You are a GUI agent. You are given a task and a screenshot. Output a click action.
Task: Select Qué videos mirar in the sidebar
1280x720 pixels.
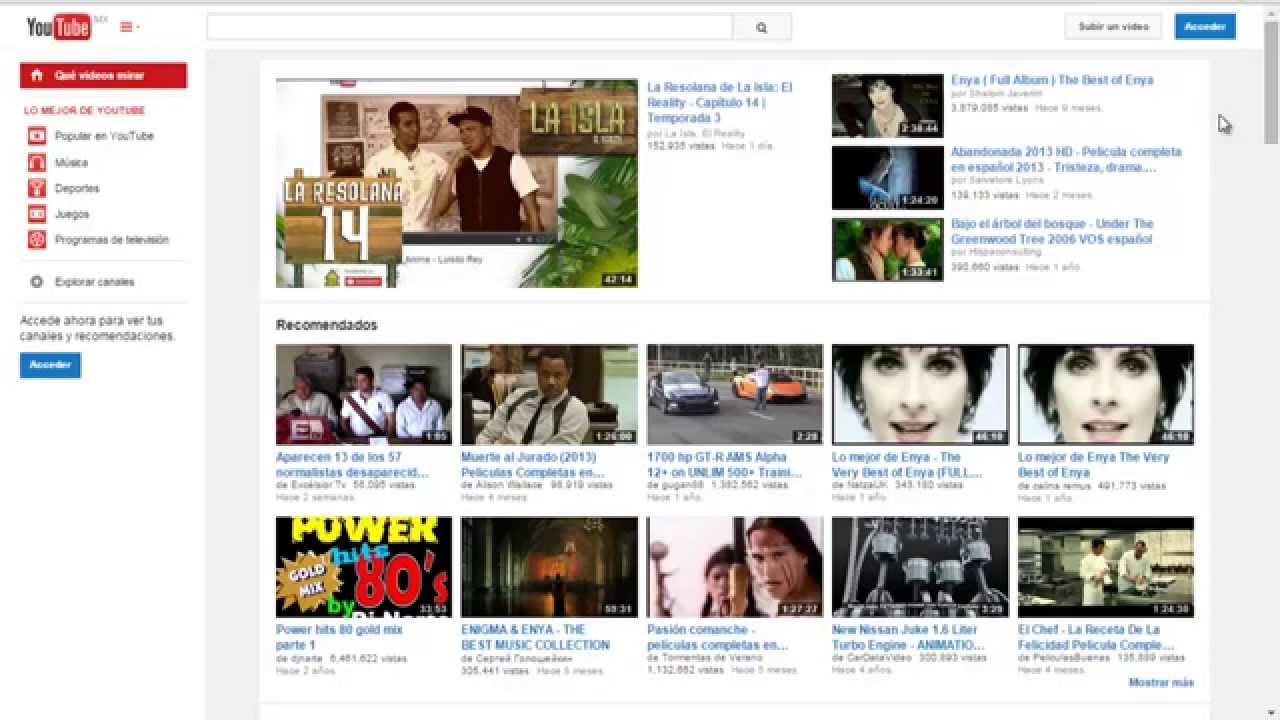[103, 75]
